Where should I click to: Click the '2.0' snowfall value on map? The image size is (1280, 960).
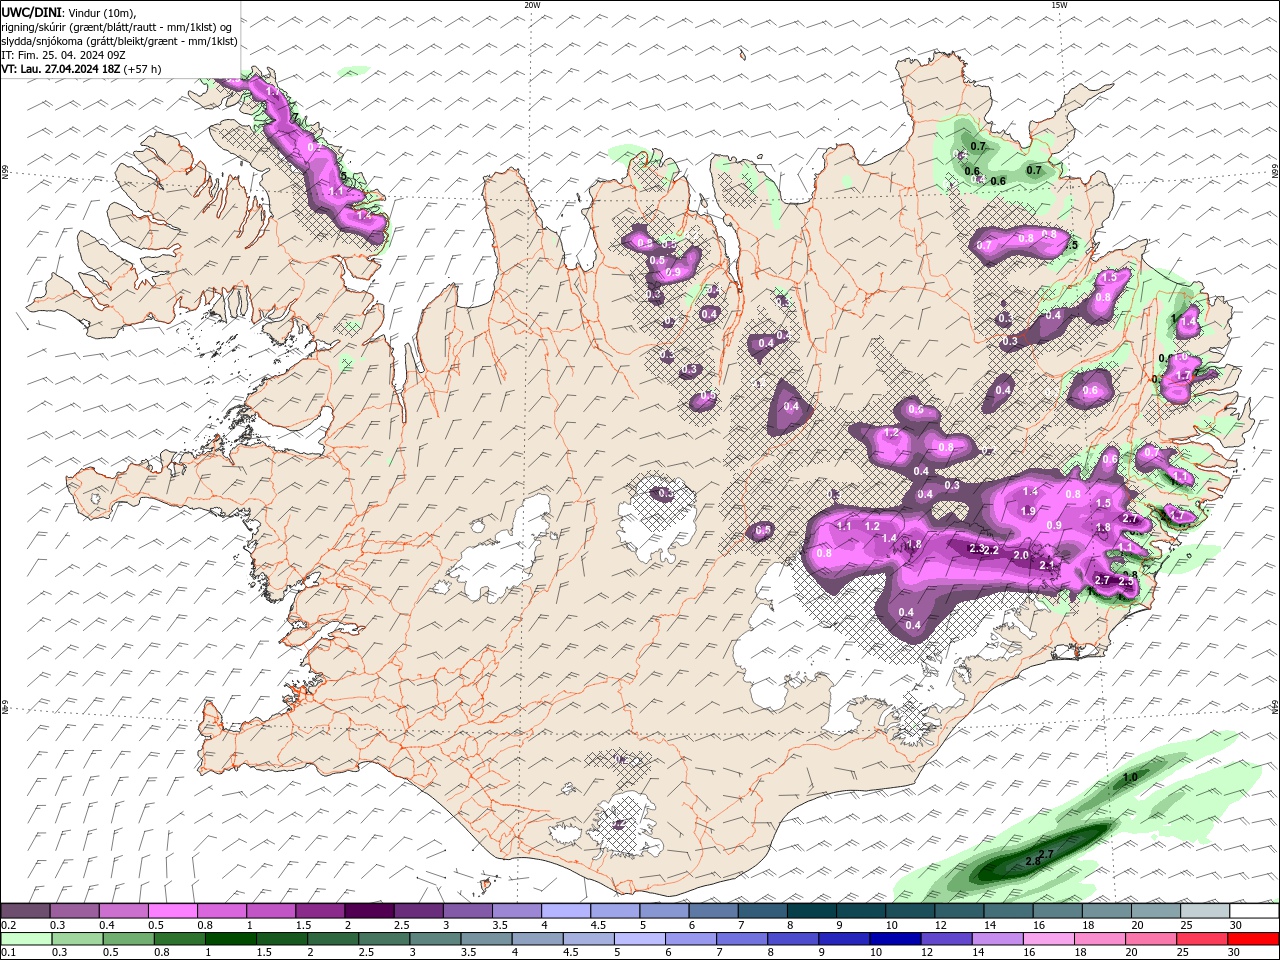pyautogui.click(x=1021, y=555)
